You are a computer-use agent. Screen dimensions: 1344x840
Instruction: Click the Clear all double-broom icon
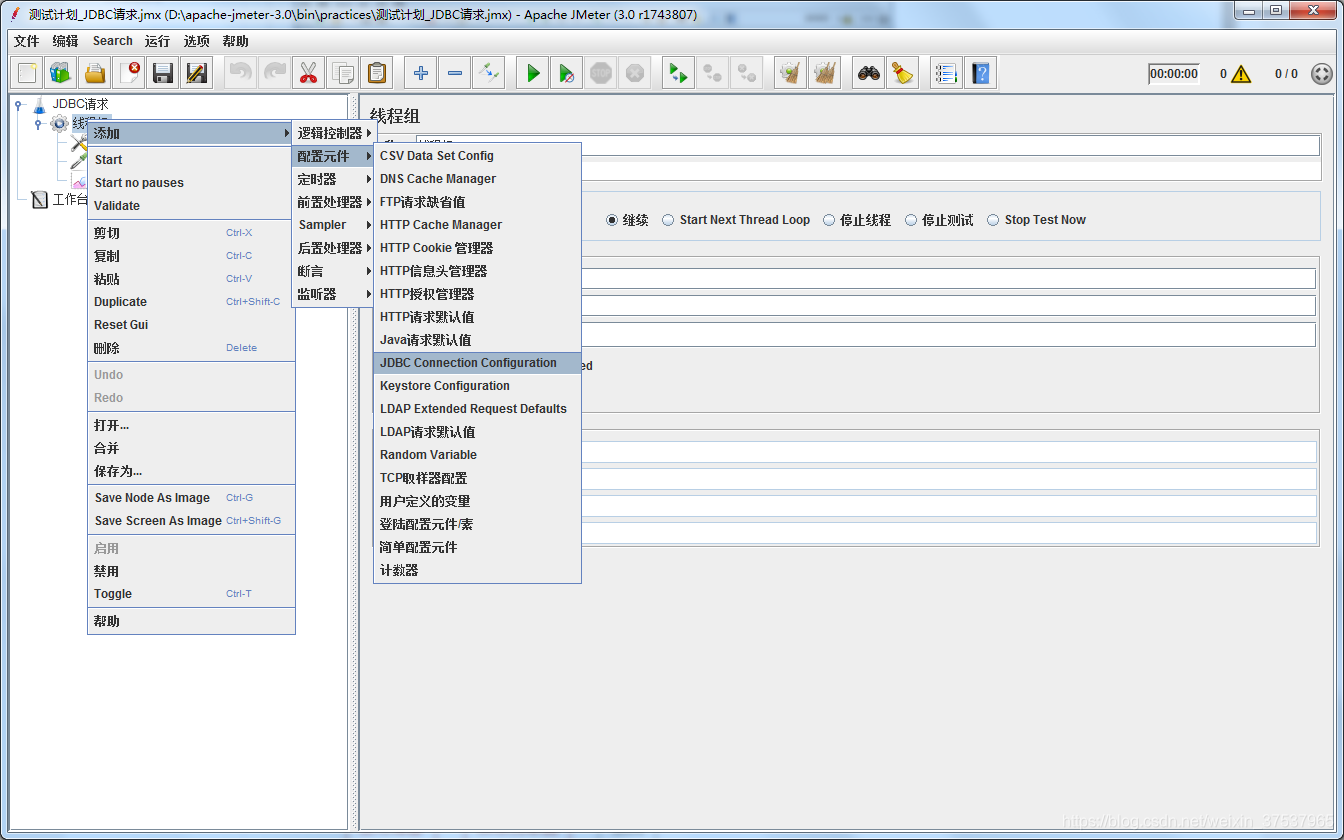(x=825, y=73)
